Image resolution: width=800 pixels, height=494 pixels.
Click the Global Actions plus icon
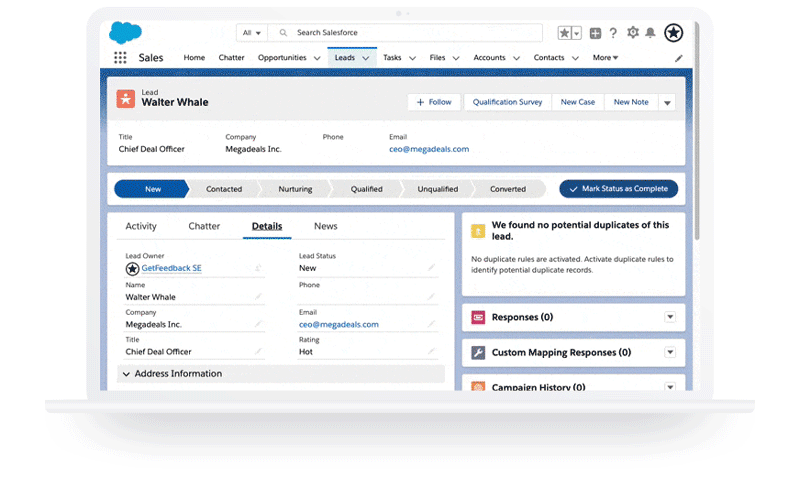(595, 33)
